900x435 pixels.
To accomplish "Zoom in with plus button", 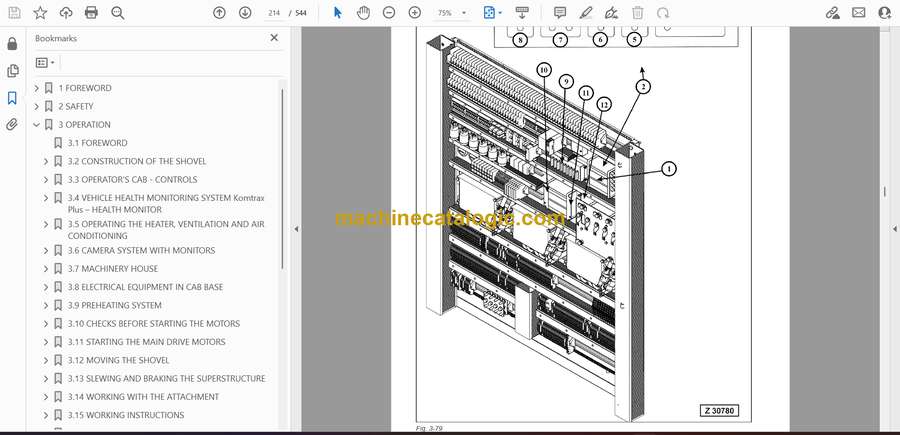I will [414, 13].
